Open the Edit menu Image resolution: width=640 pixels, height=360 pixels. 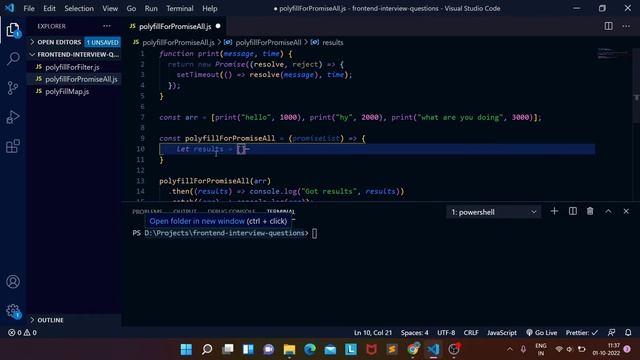[49, 8]
